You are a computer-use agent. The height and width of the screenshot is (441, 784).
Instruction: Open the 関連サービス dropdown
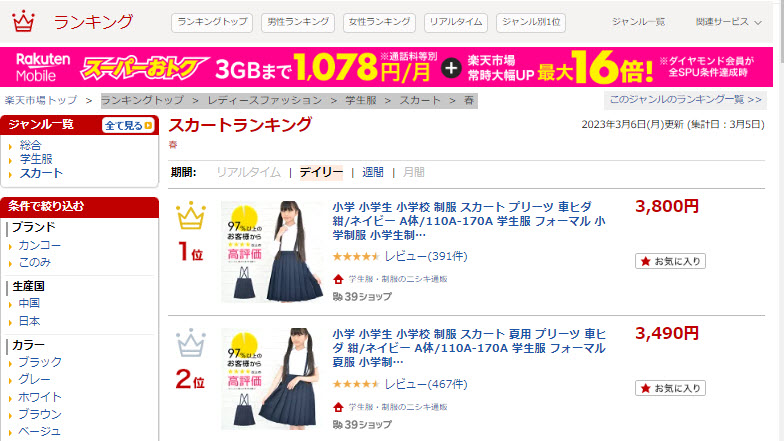click(728, 22)
